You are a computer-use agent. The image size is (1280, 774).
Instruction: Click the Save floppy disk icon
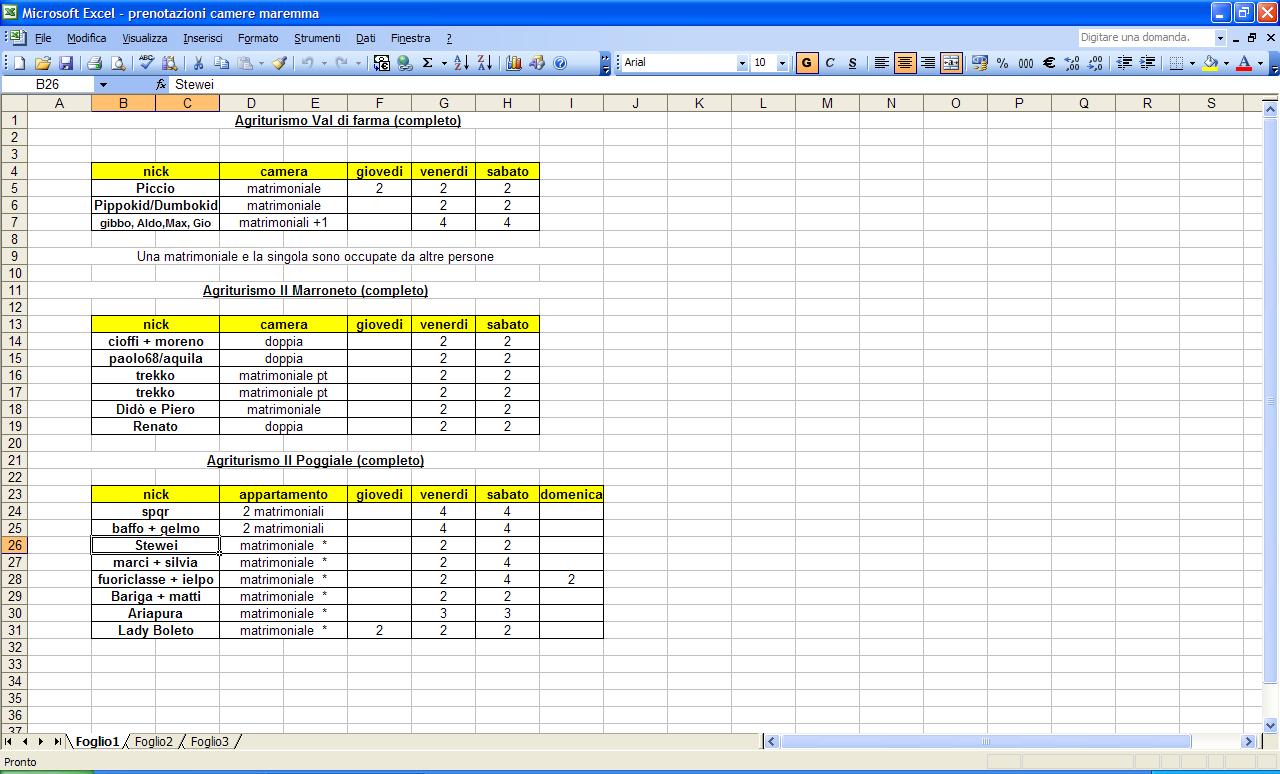64,63
